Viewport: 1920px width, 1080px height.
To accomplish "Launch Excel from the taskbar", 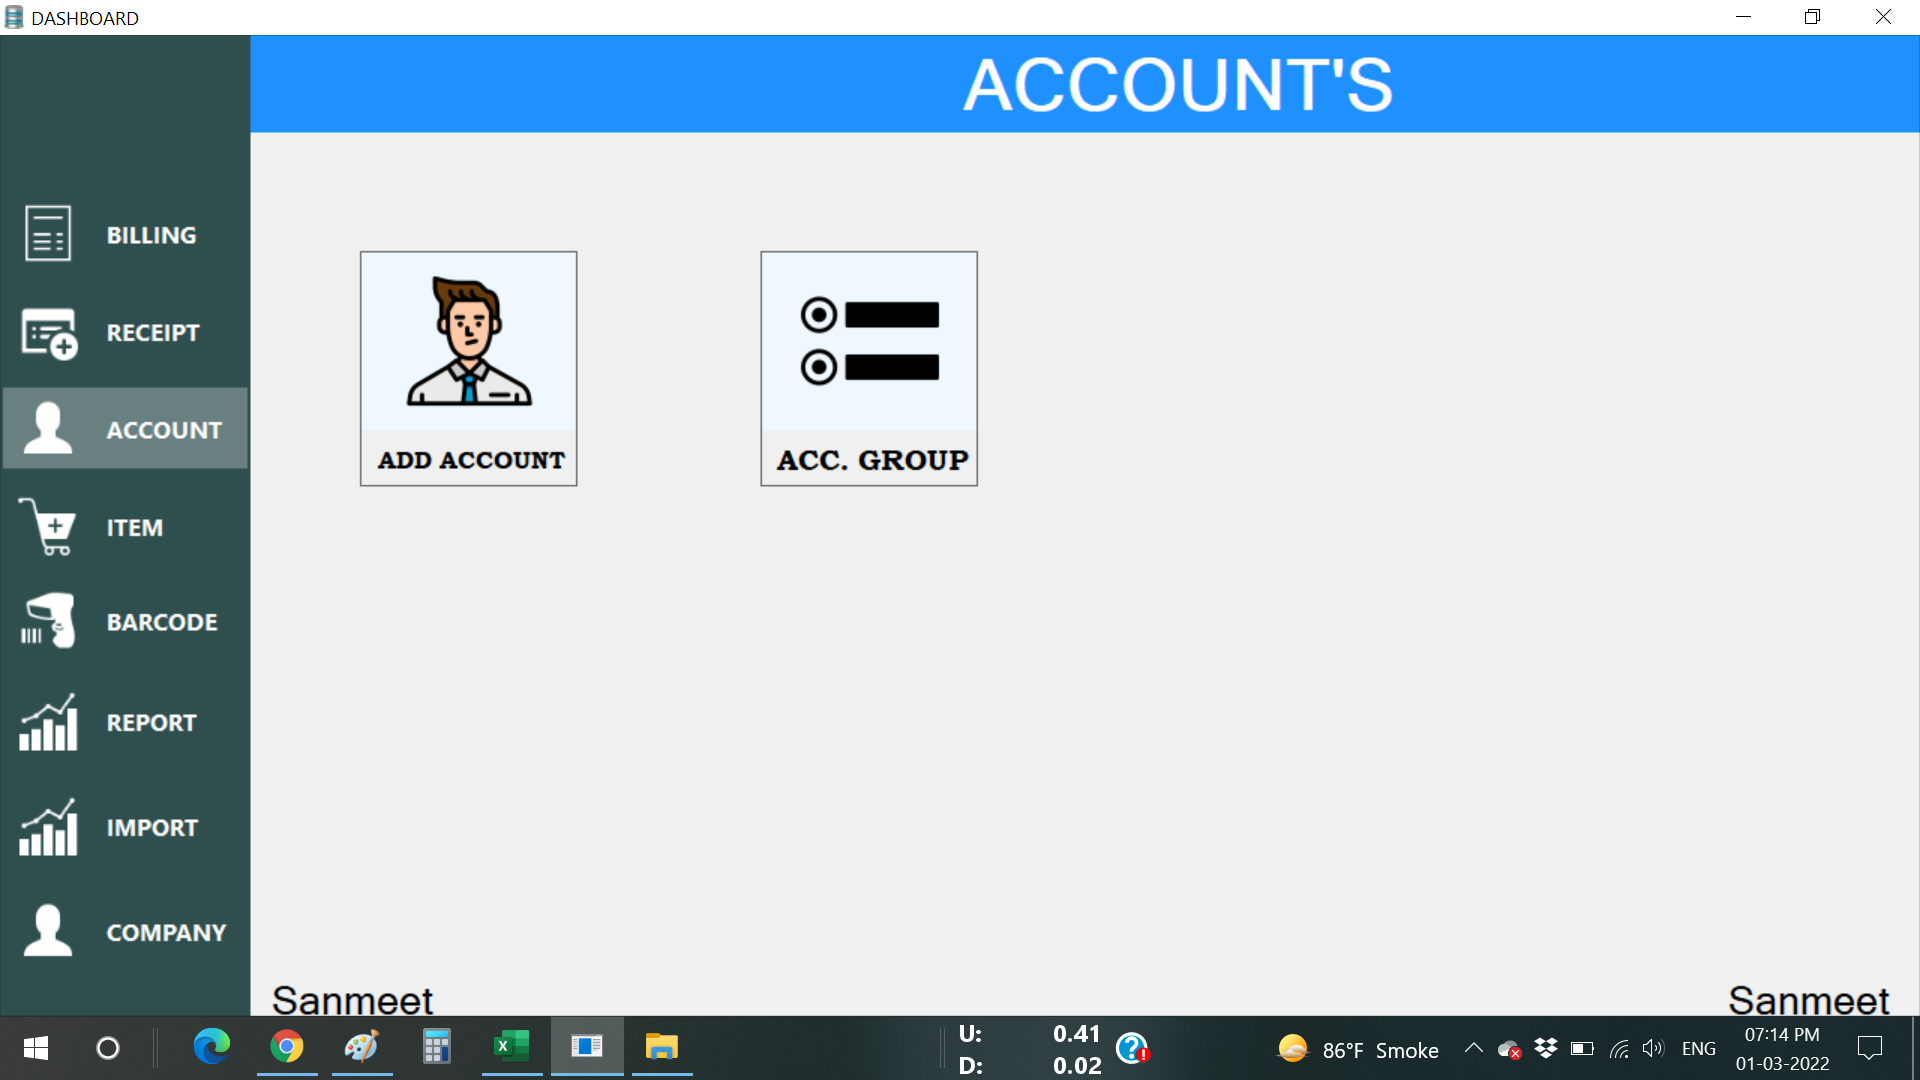I will click(x=511, y=1047).
